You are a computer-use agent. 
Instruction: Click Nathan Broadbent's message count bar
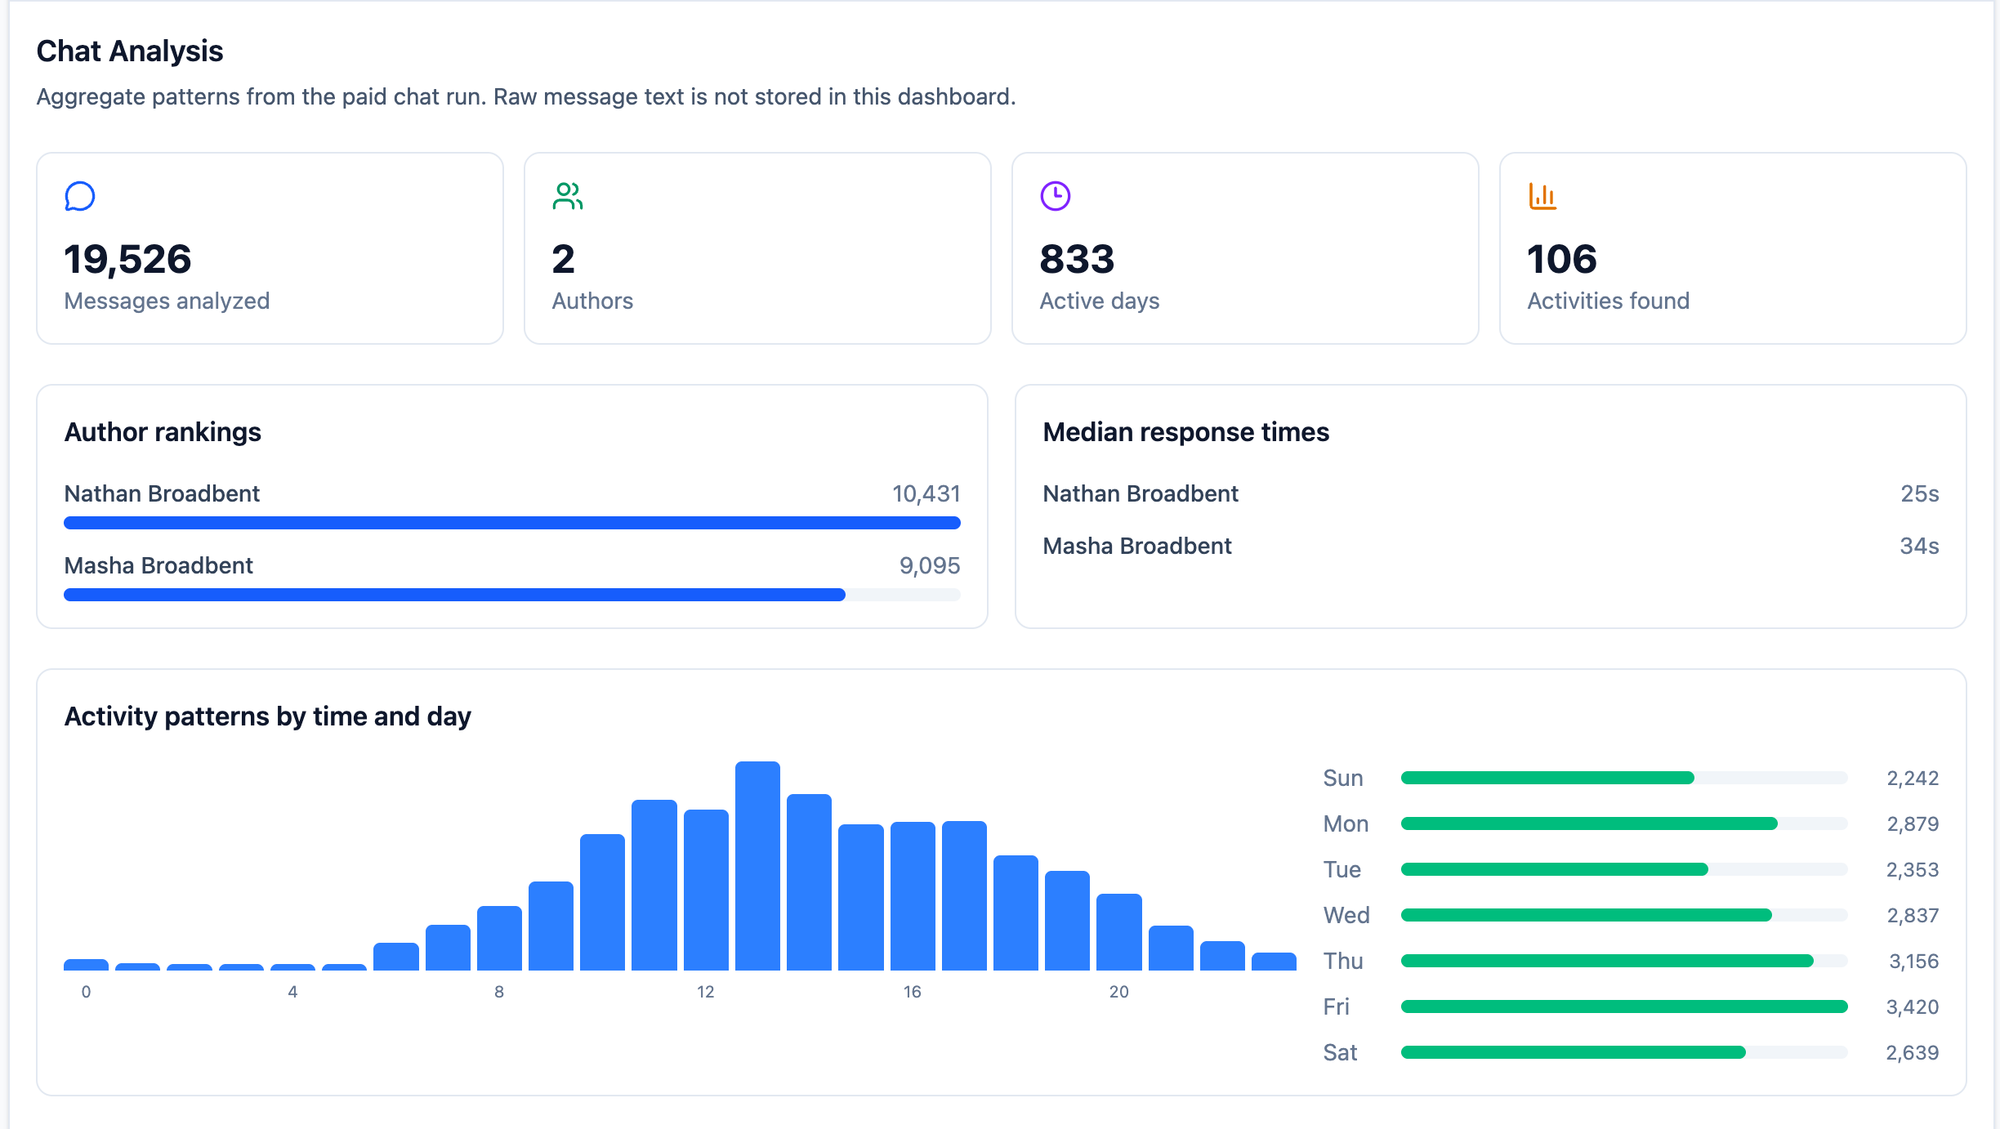[512, 523]
